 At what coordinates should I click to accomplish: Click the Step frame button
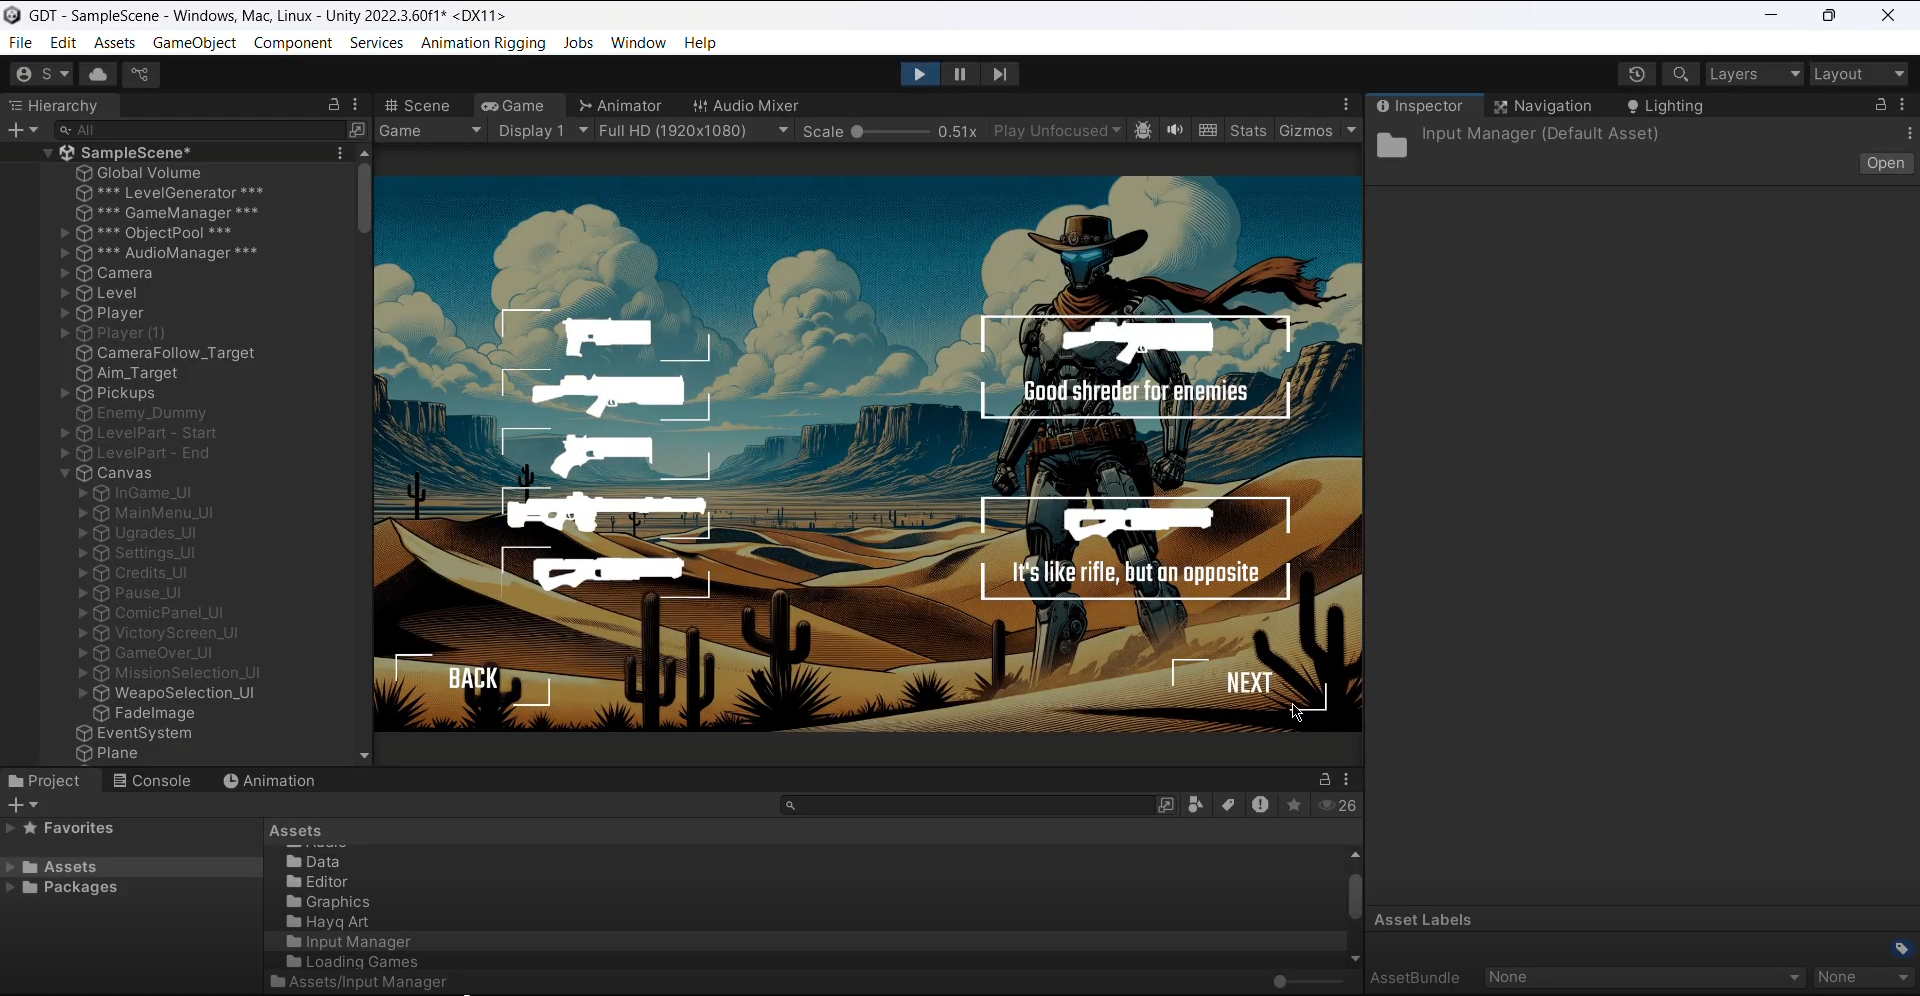pyautogui.click(x=1000, y=74)
